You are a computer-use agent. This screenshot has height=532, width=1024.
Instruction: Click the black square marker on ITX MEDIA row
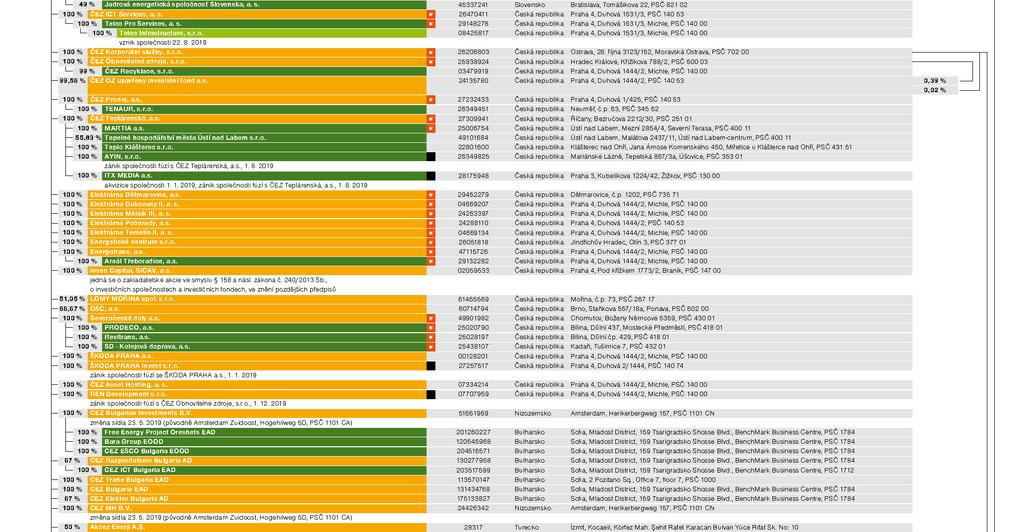click(x=430, y=176)
